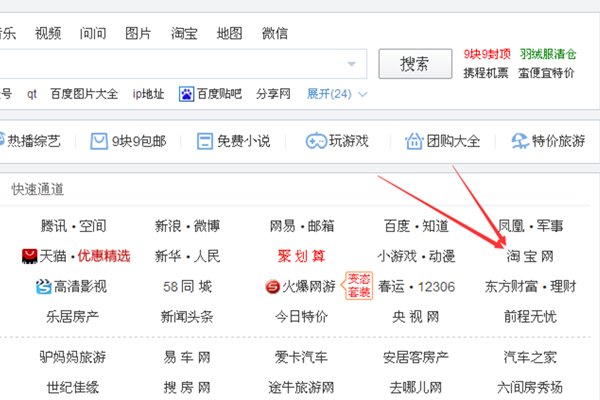Open the 凤凰·军事 link

[x=531, y=226]
